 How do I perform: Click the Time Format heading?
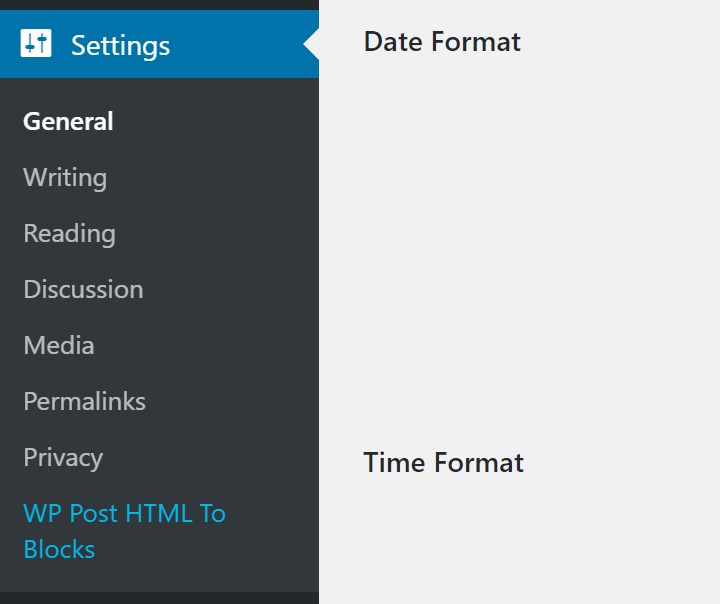point(443,462)
